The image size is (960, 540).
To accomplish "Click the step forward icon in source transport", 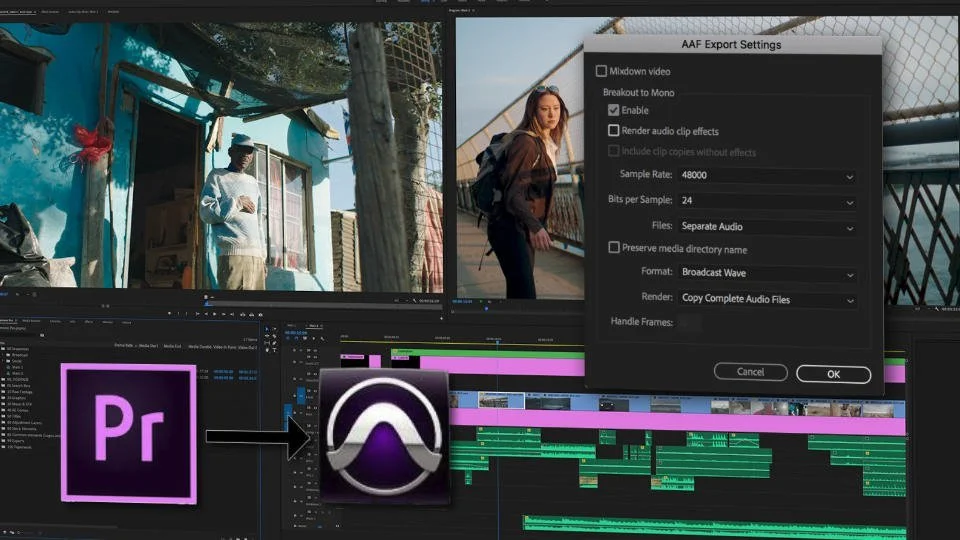I will 222,313.
